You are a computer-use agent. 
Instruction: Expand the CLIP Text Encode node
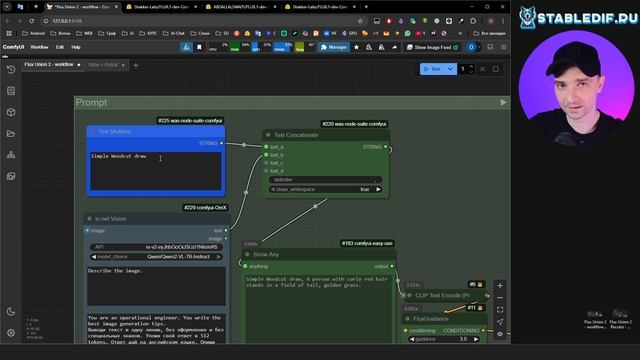pyautogui.click(x=409, y=295)
